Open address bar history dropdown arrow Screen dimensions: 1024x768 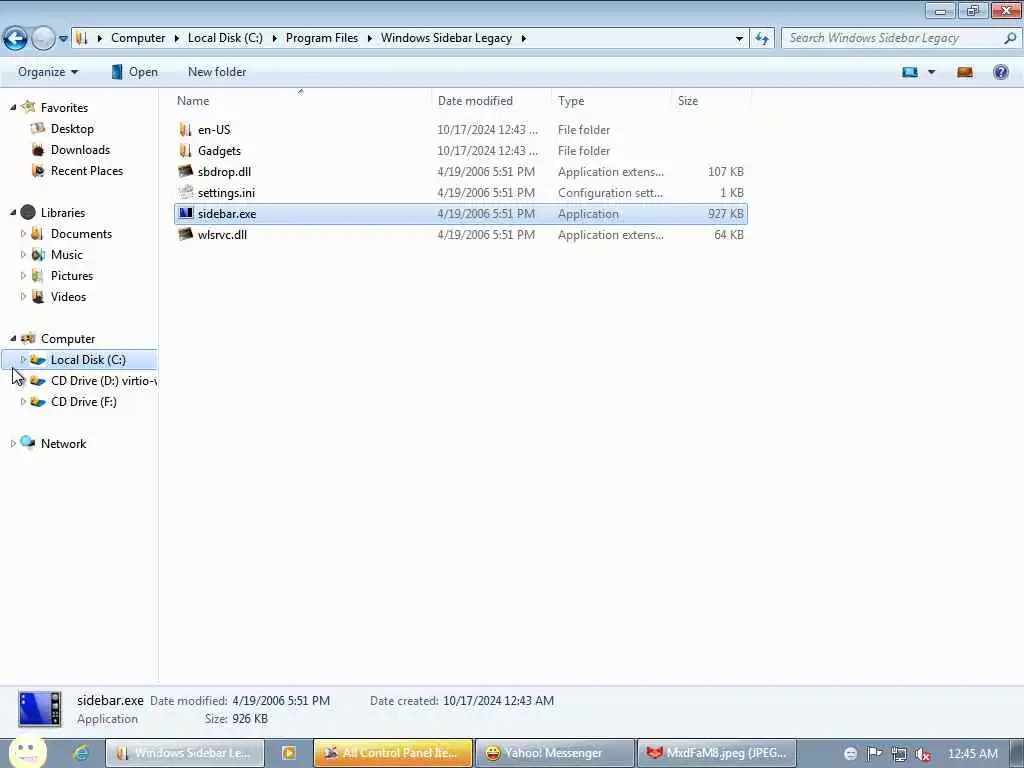(x=739, y=39)
